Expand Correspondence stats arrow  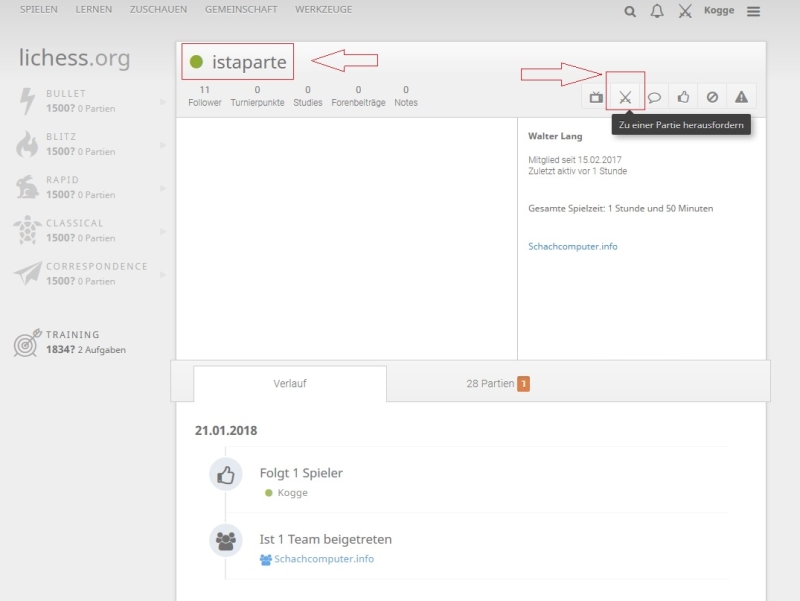pos(163,274)
